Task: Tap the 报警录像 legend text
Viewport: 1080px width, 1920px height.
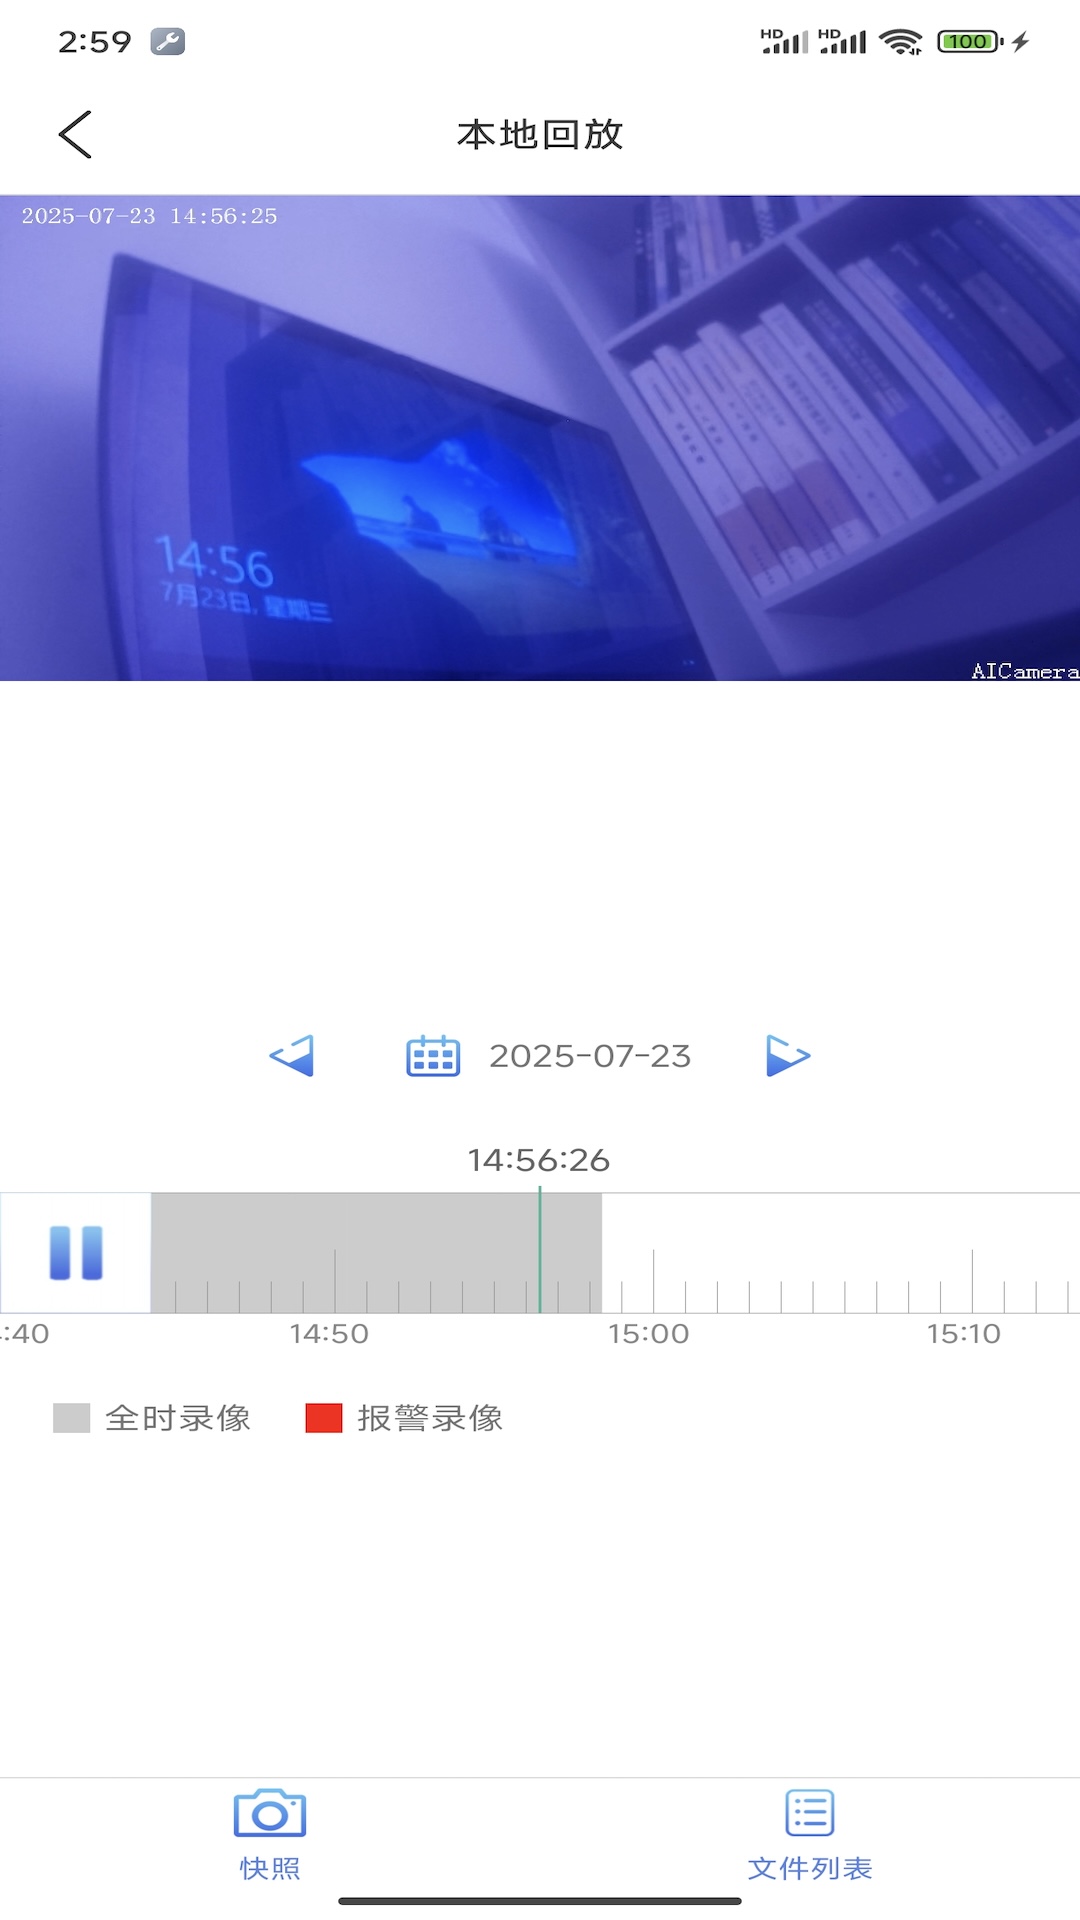Action: (x=430, y=1418)
